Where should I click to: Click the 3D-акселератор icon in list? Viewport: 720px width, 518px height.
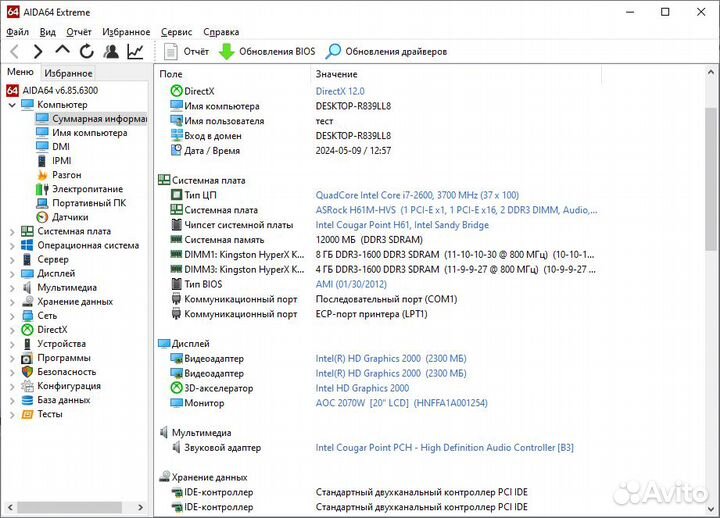tap(176, 388)
